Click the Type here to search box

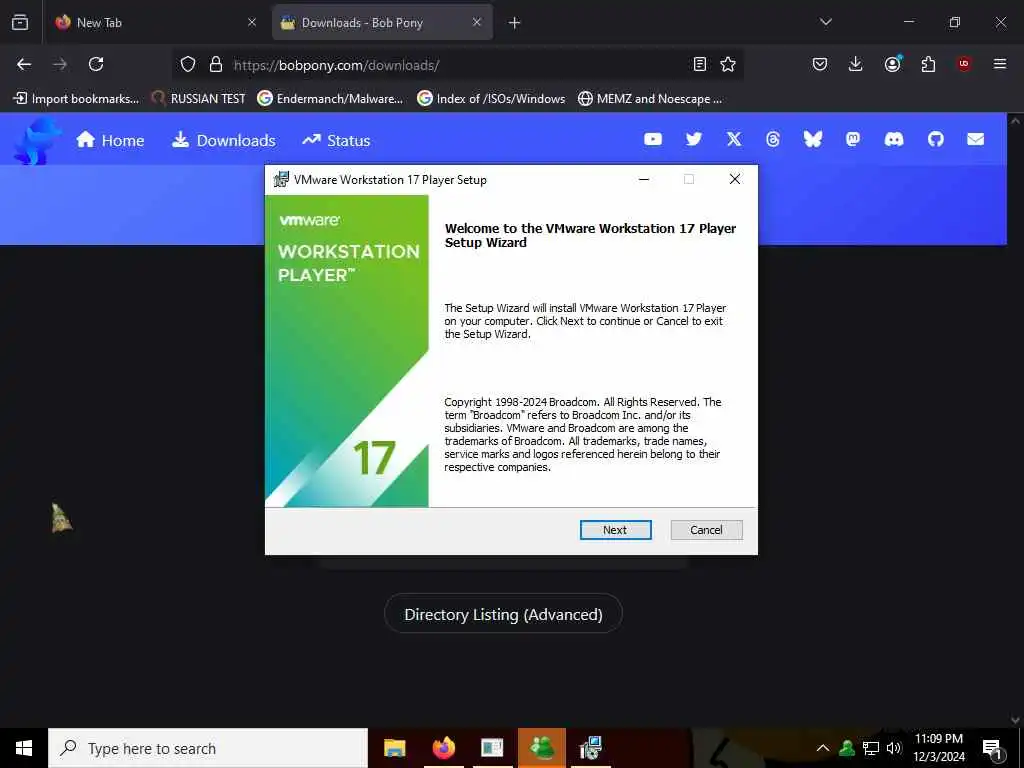pos(208,748)
